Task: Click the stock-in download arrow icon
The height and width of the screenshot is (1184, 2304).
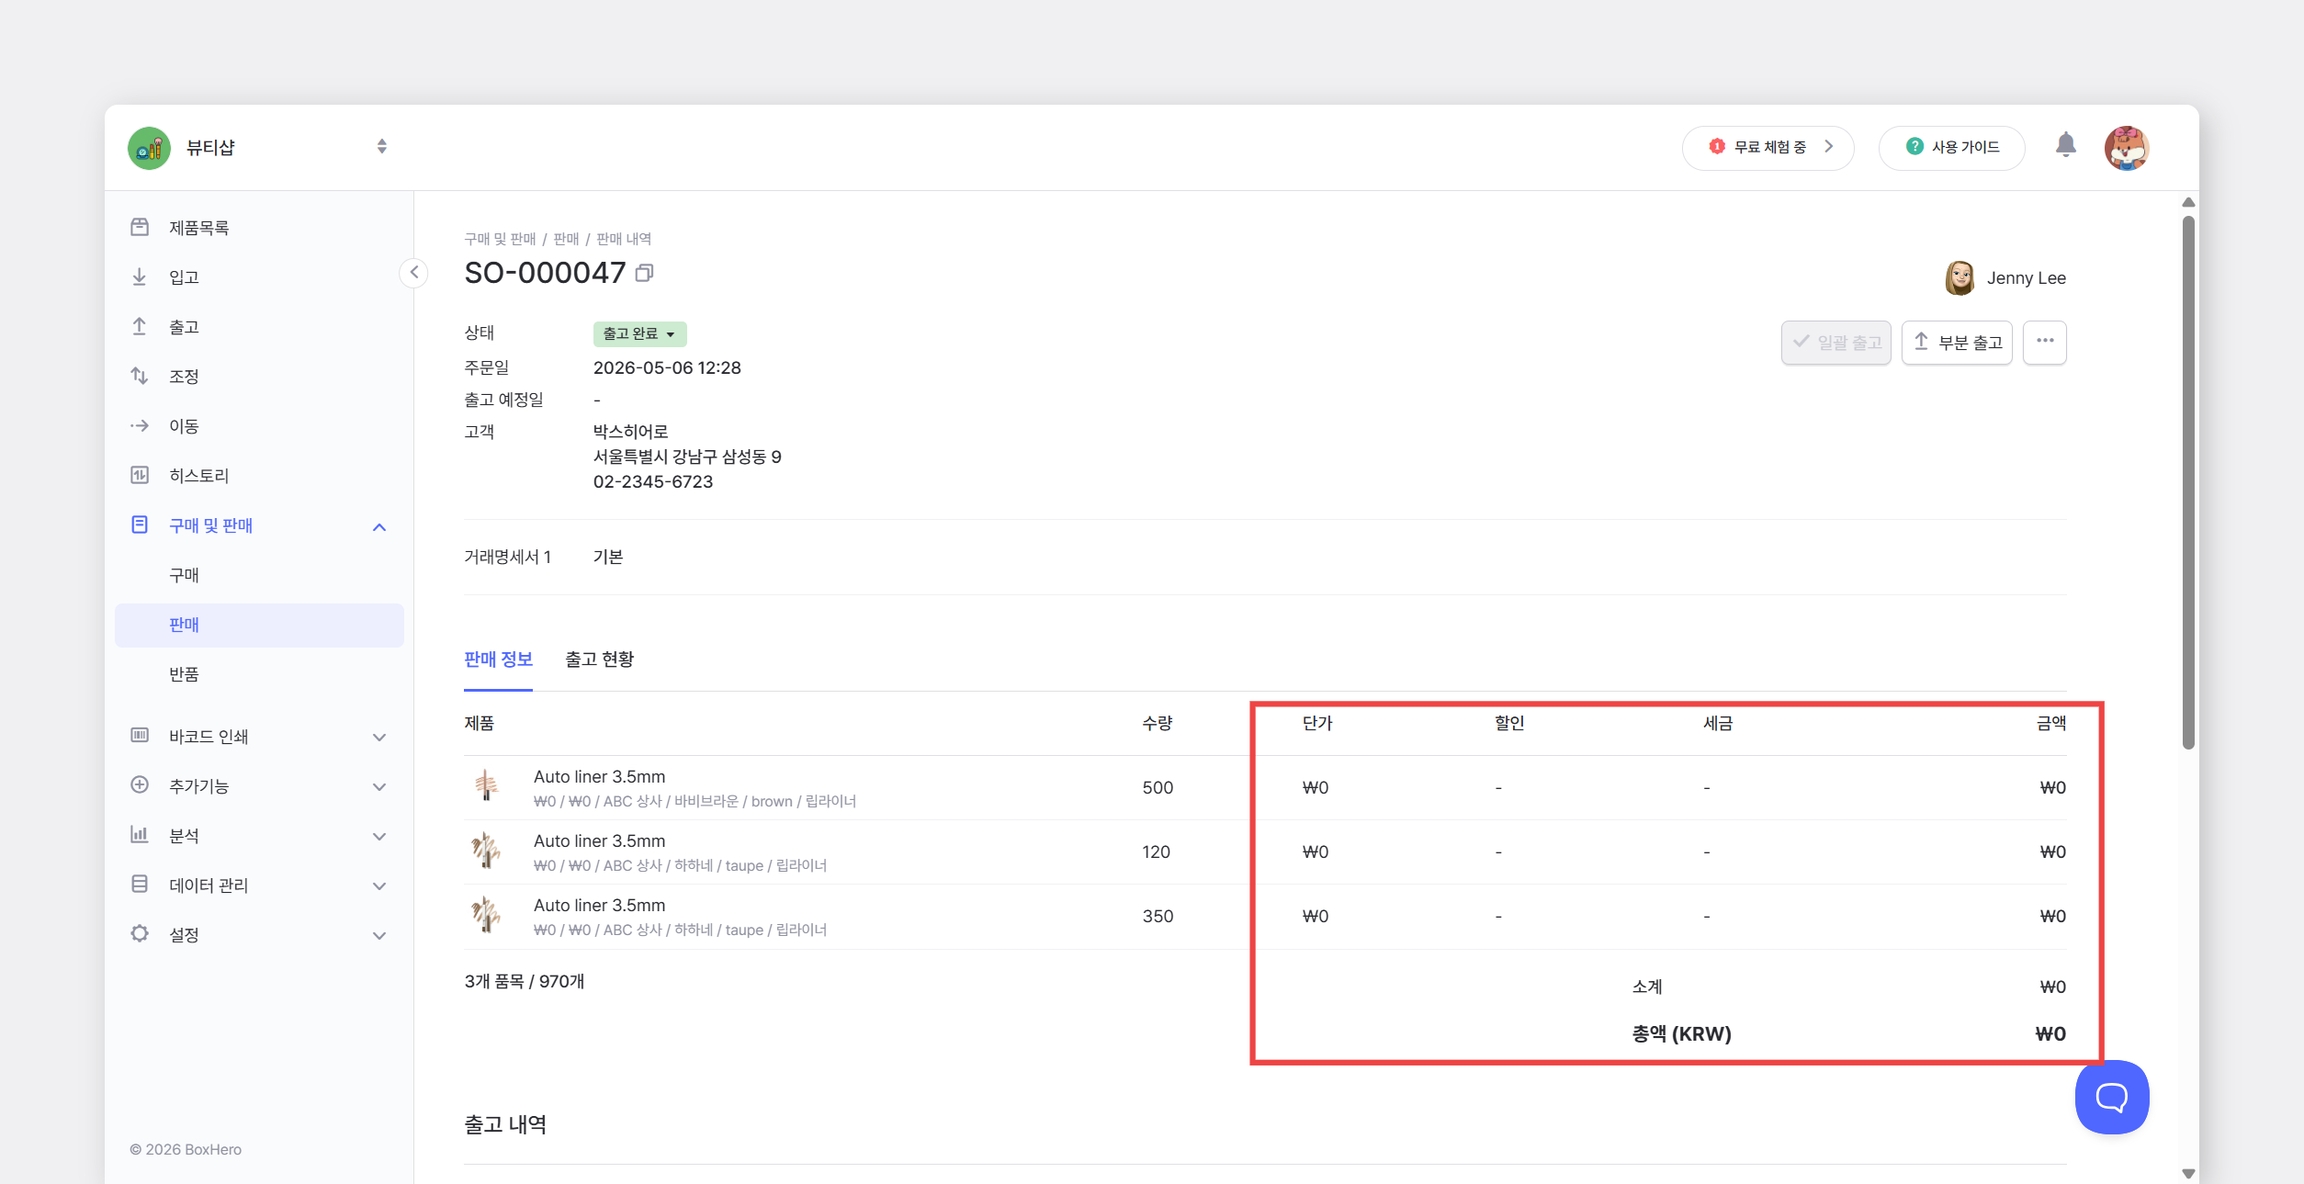Action: (140, 277)
